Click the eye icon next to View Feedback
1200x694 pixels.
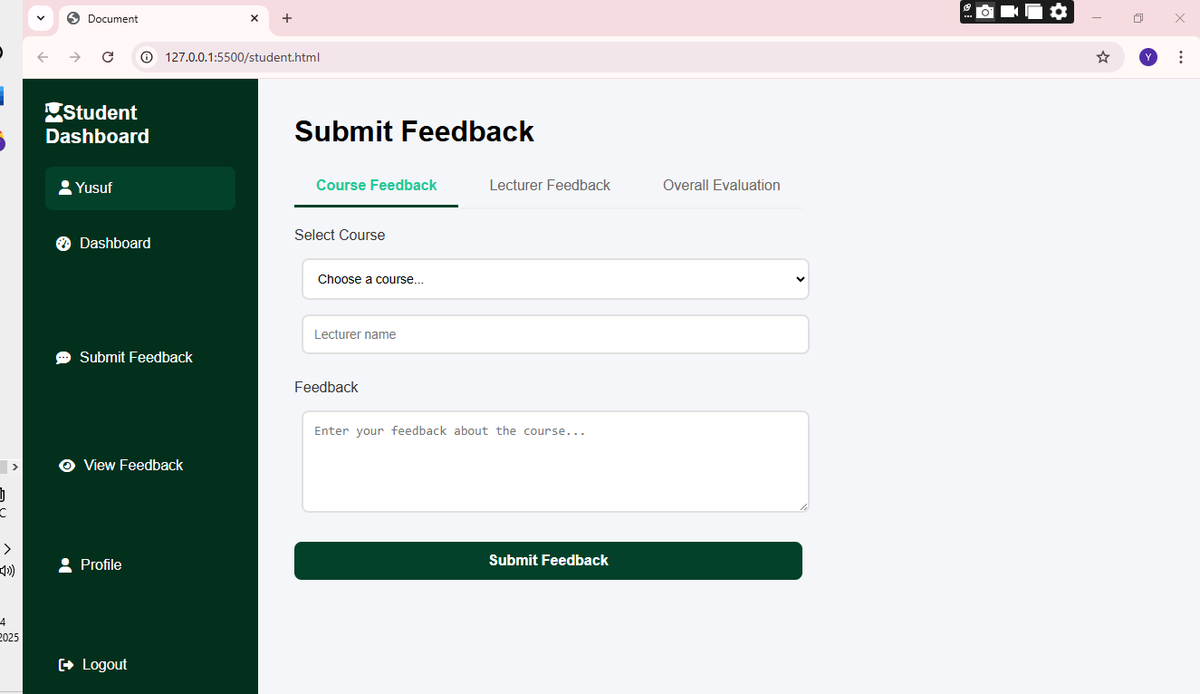(66, 465)
